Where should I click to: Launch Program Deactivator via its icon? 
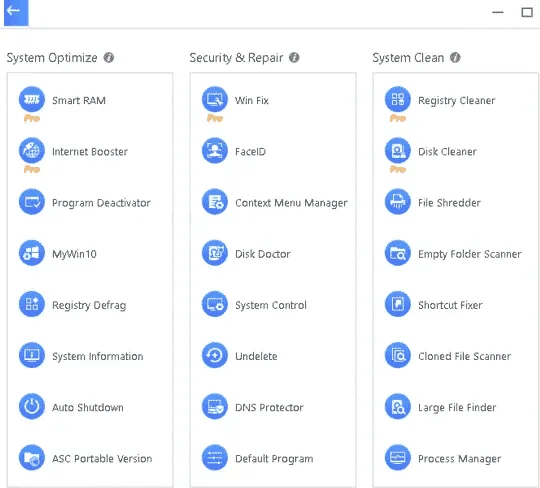32,202
